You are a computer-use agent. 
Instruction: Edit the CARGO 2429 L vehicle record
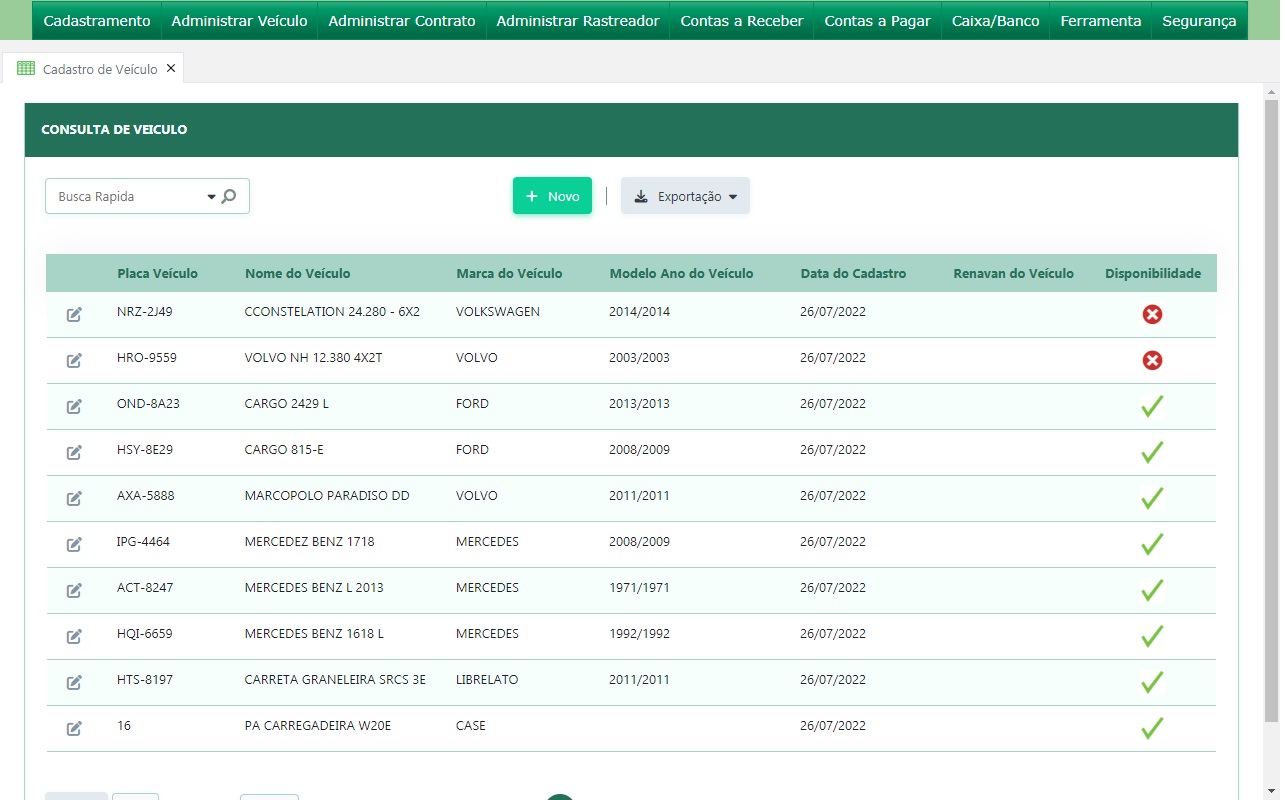point(74,407)
